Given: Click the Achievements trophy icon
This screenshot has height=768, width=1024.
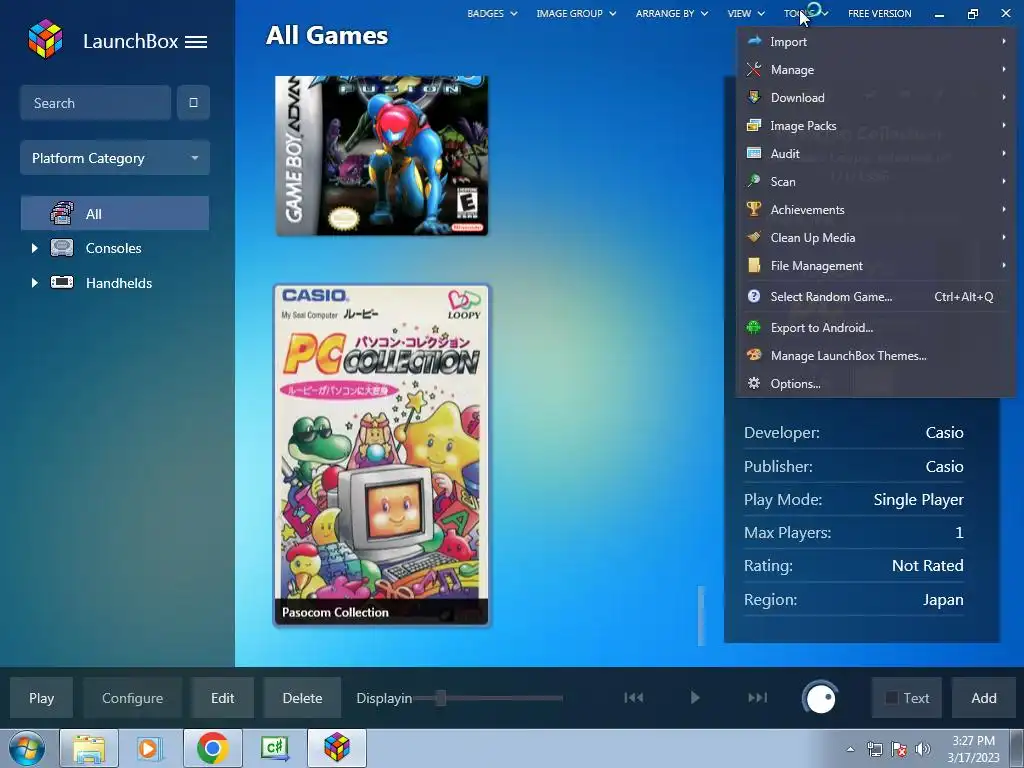Looking at the screenshot, I should (754, 209).
